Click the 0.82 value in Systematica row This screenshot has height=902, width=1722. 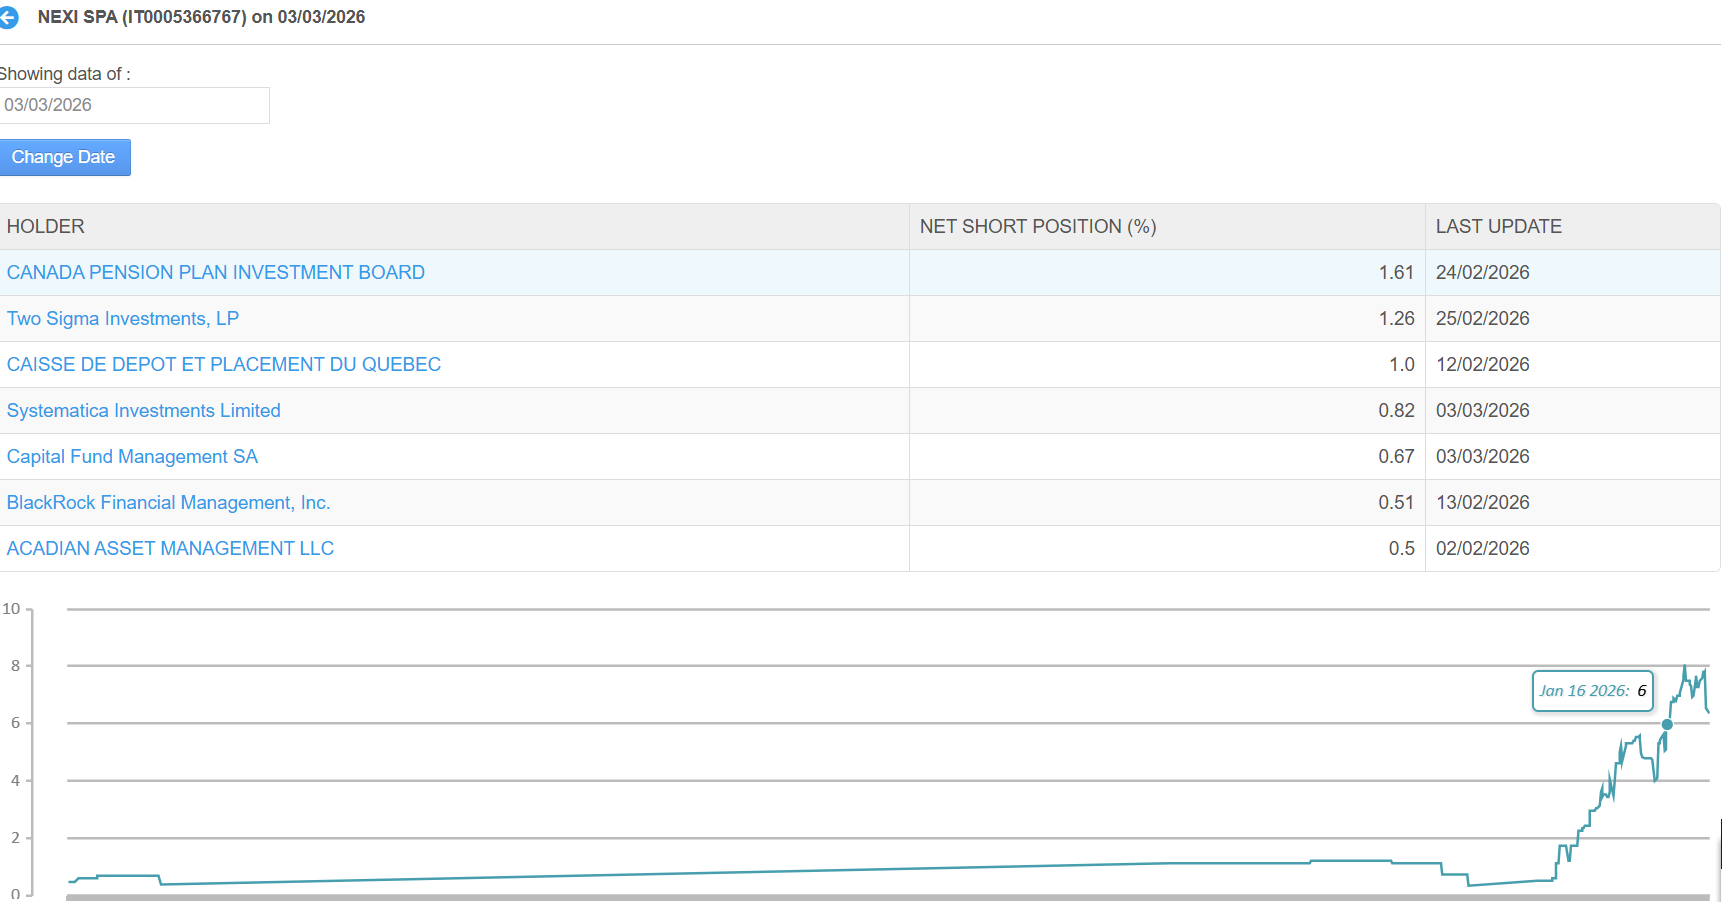(x=1396, y=411)
